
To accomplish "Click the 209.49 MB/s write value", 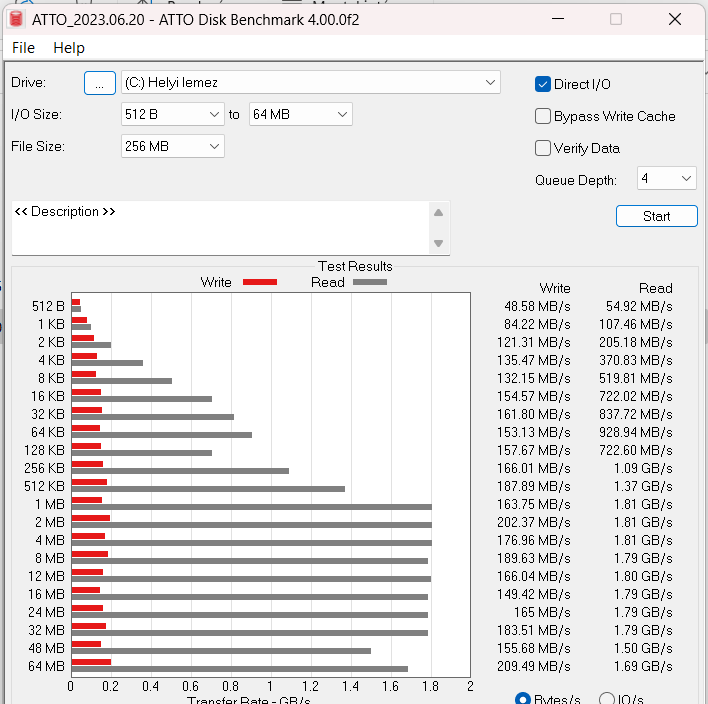I will (x=534, y=667).
